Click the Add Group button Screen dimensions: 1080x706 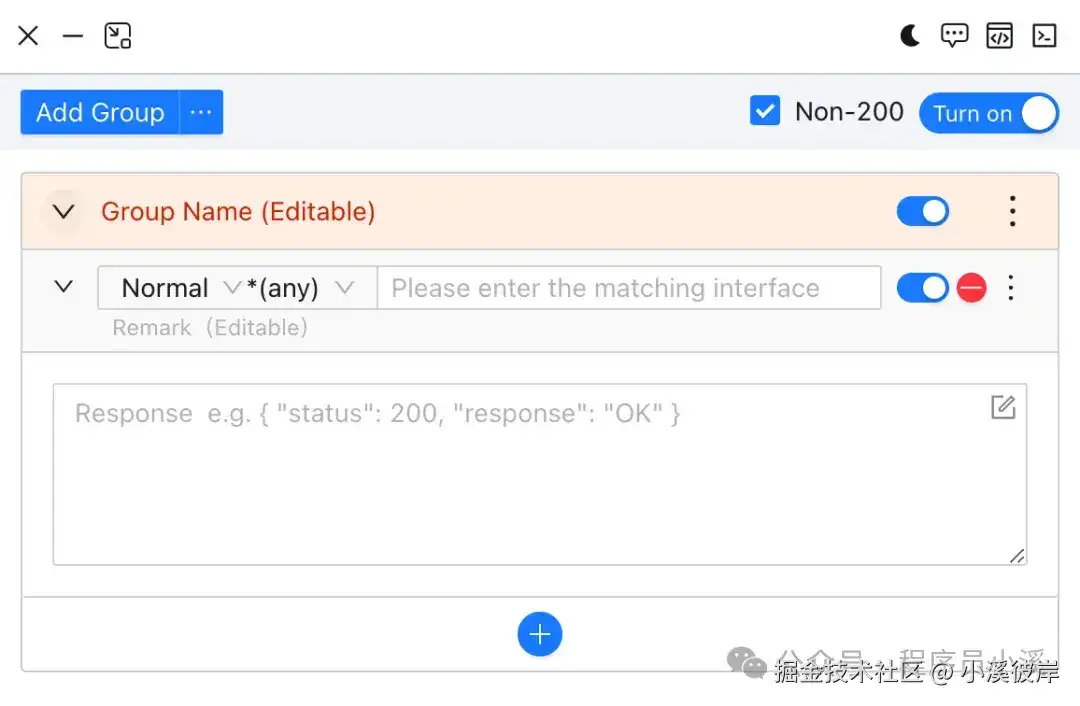click(100, 112)
